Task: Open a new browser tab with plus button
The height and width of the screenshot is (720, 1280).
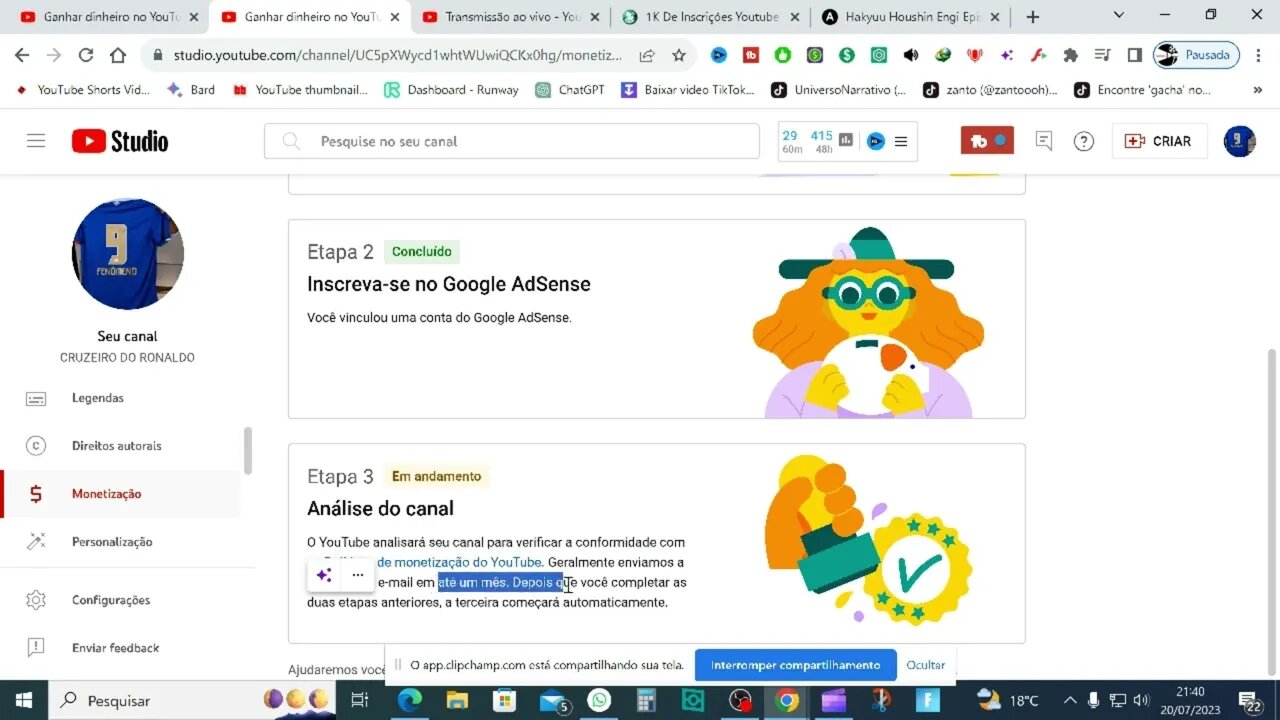Action: [x=1033, y=17]
